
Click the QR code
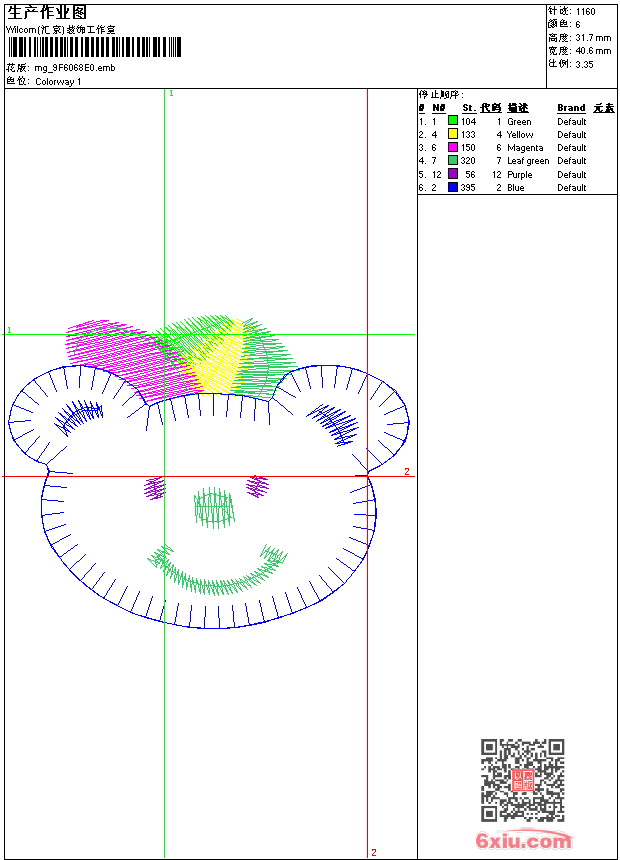(523, 780)
